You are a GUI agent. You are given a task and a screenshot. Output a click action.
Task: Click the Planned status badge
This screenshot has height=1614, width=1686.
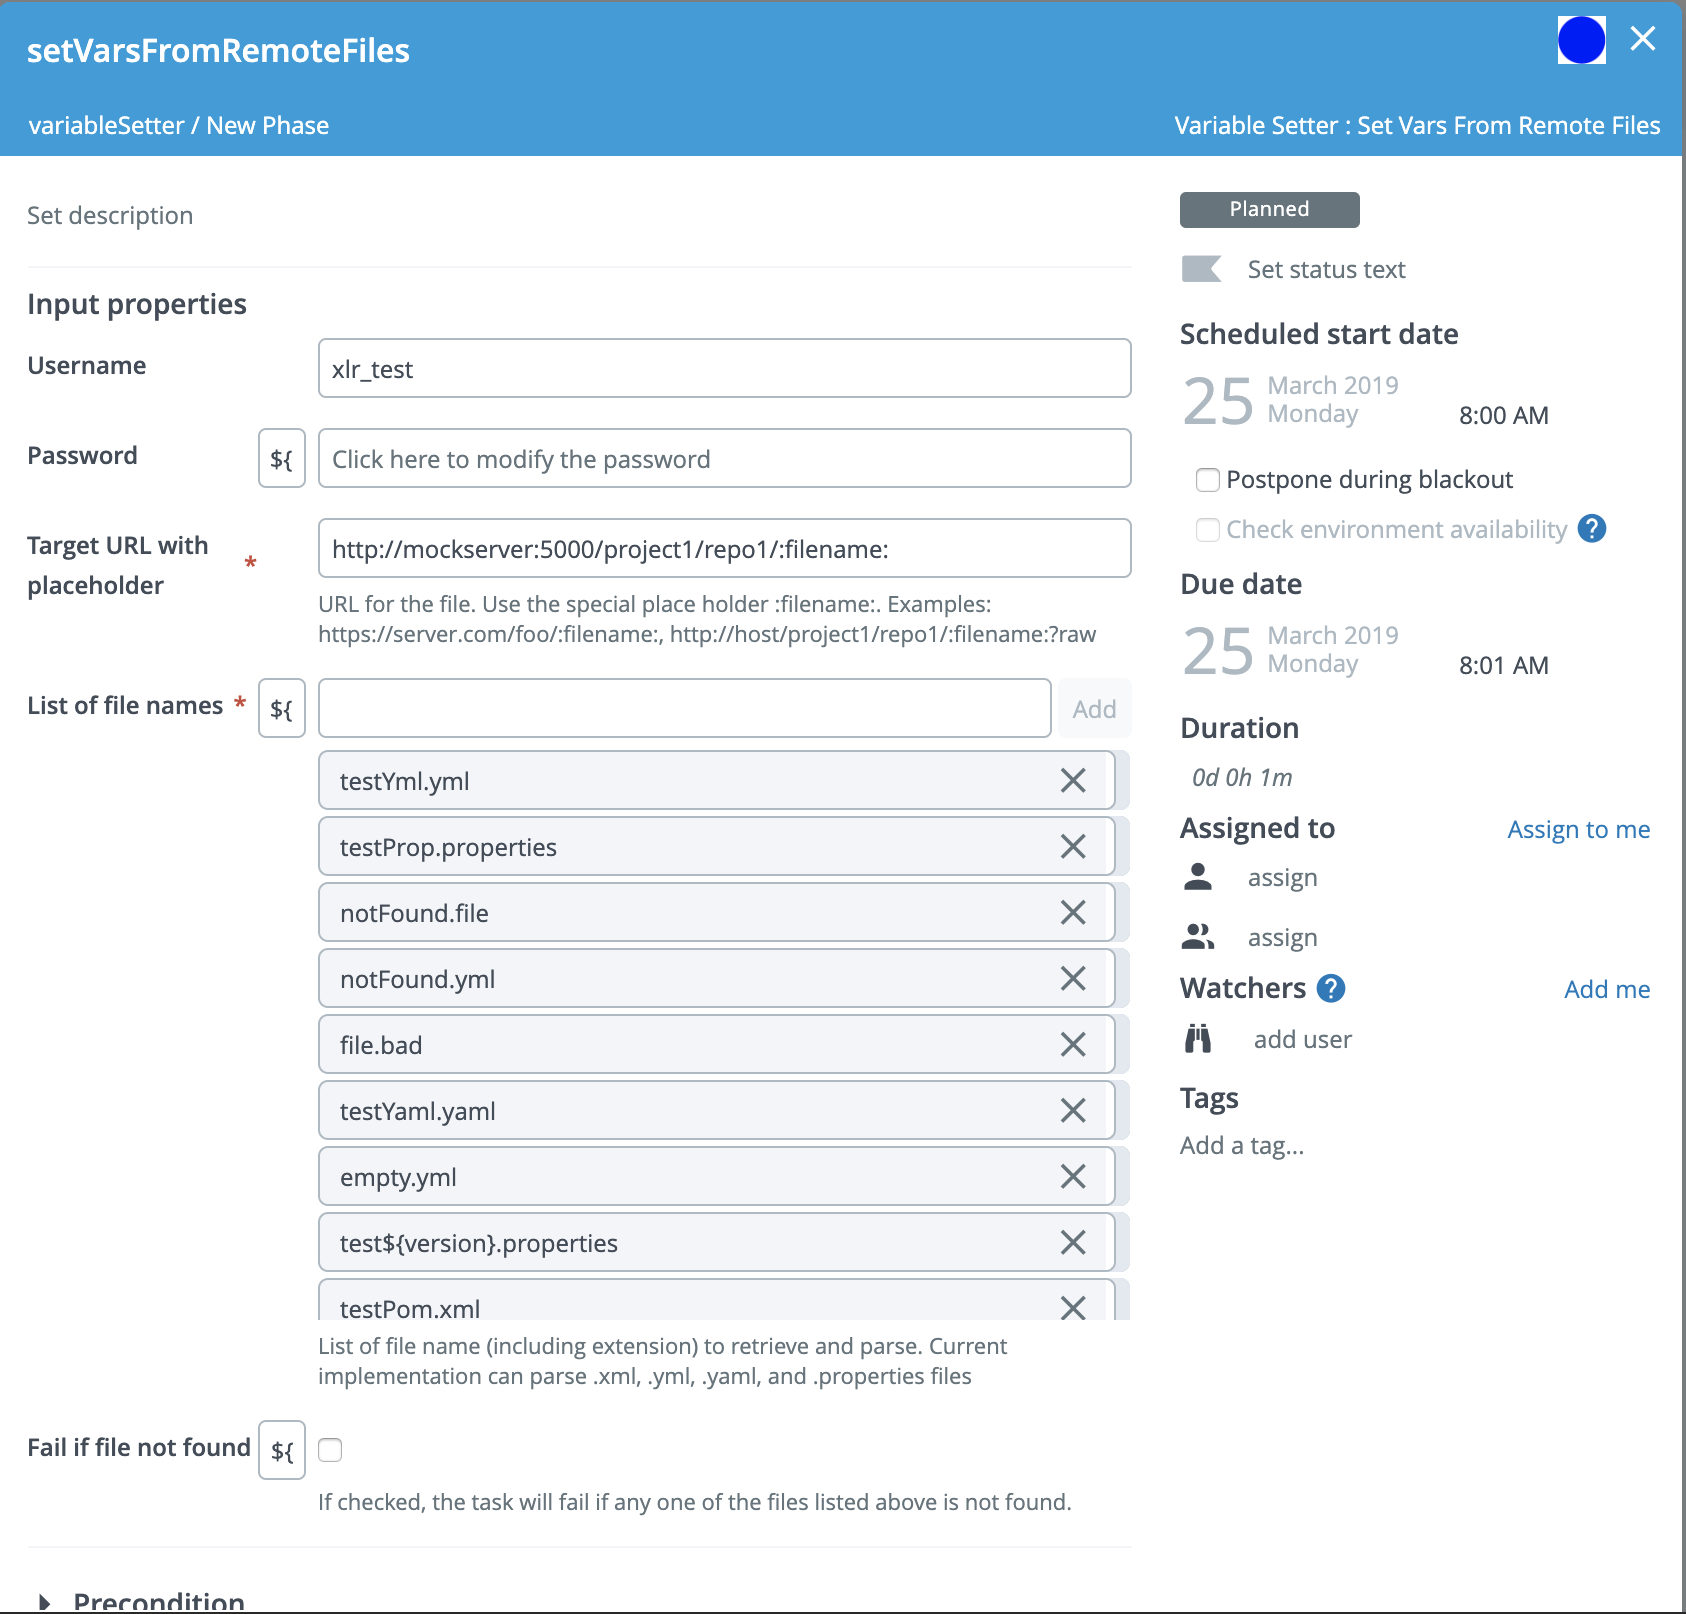pyautogui.click(x=1270, y=210)
